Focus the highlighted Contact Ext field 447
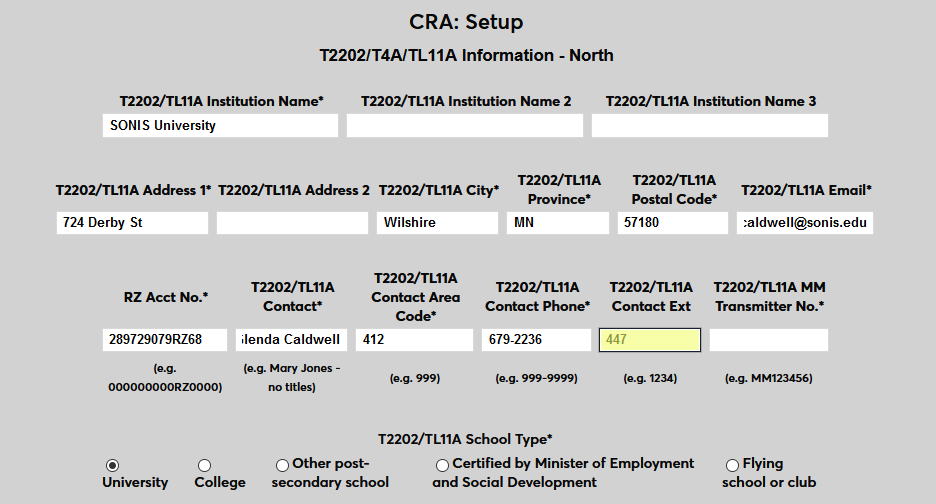 point(650,340)
